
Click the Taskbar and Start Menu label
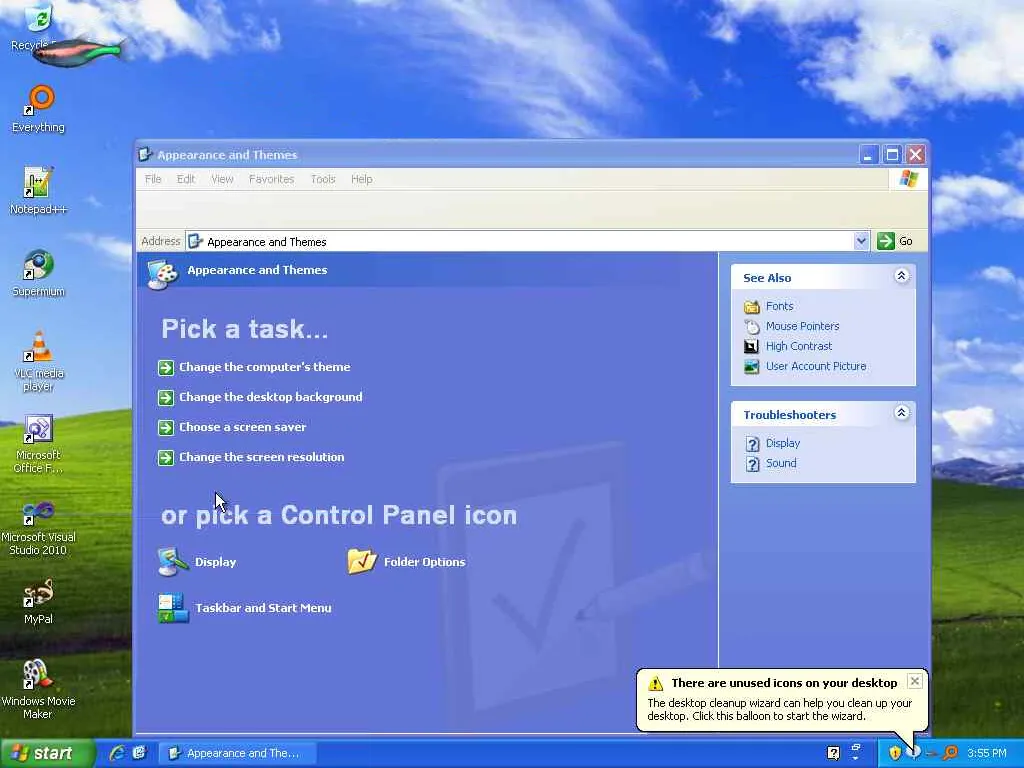point(263,608)
